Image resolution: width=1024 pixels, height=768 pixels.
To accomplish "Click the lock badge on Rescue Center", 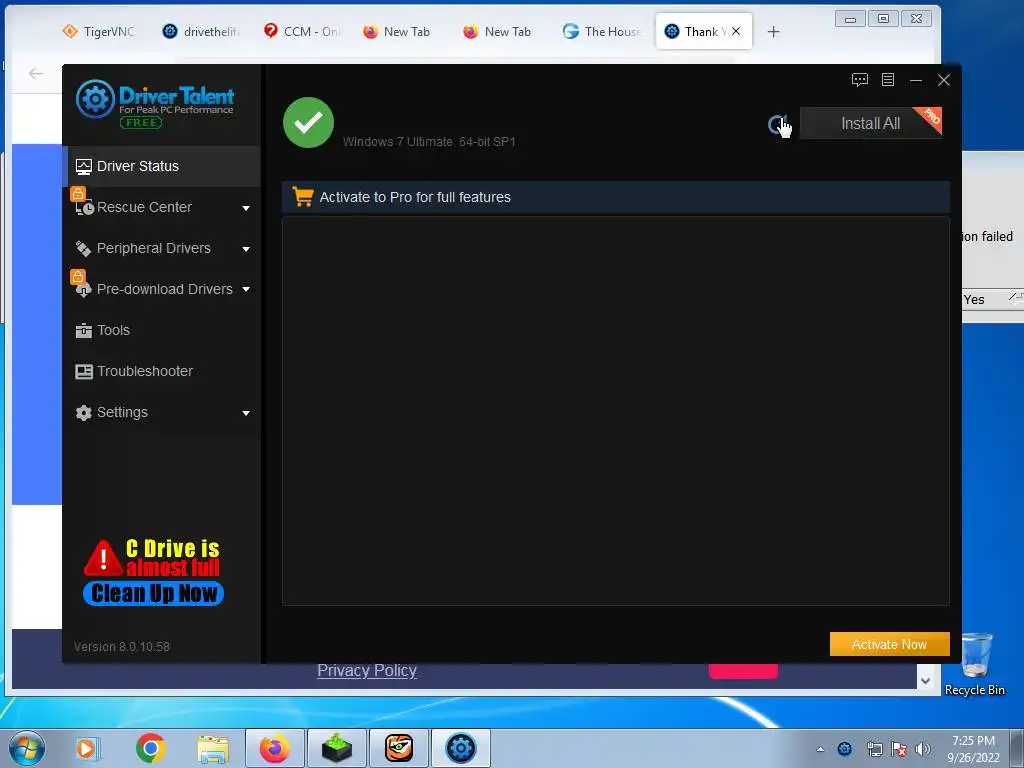I will pos(78,193).
